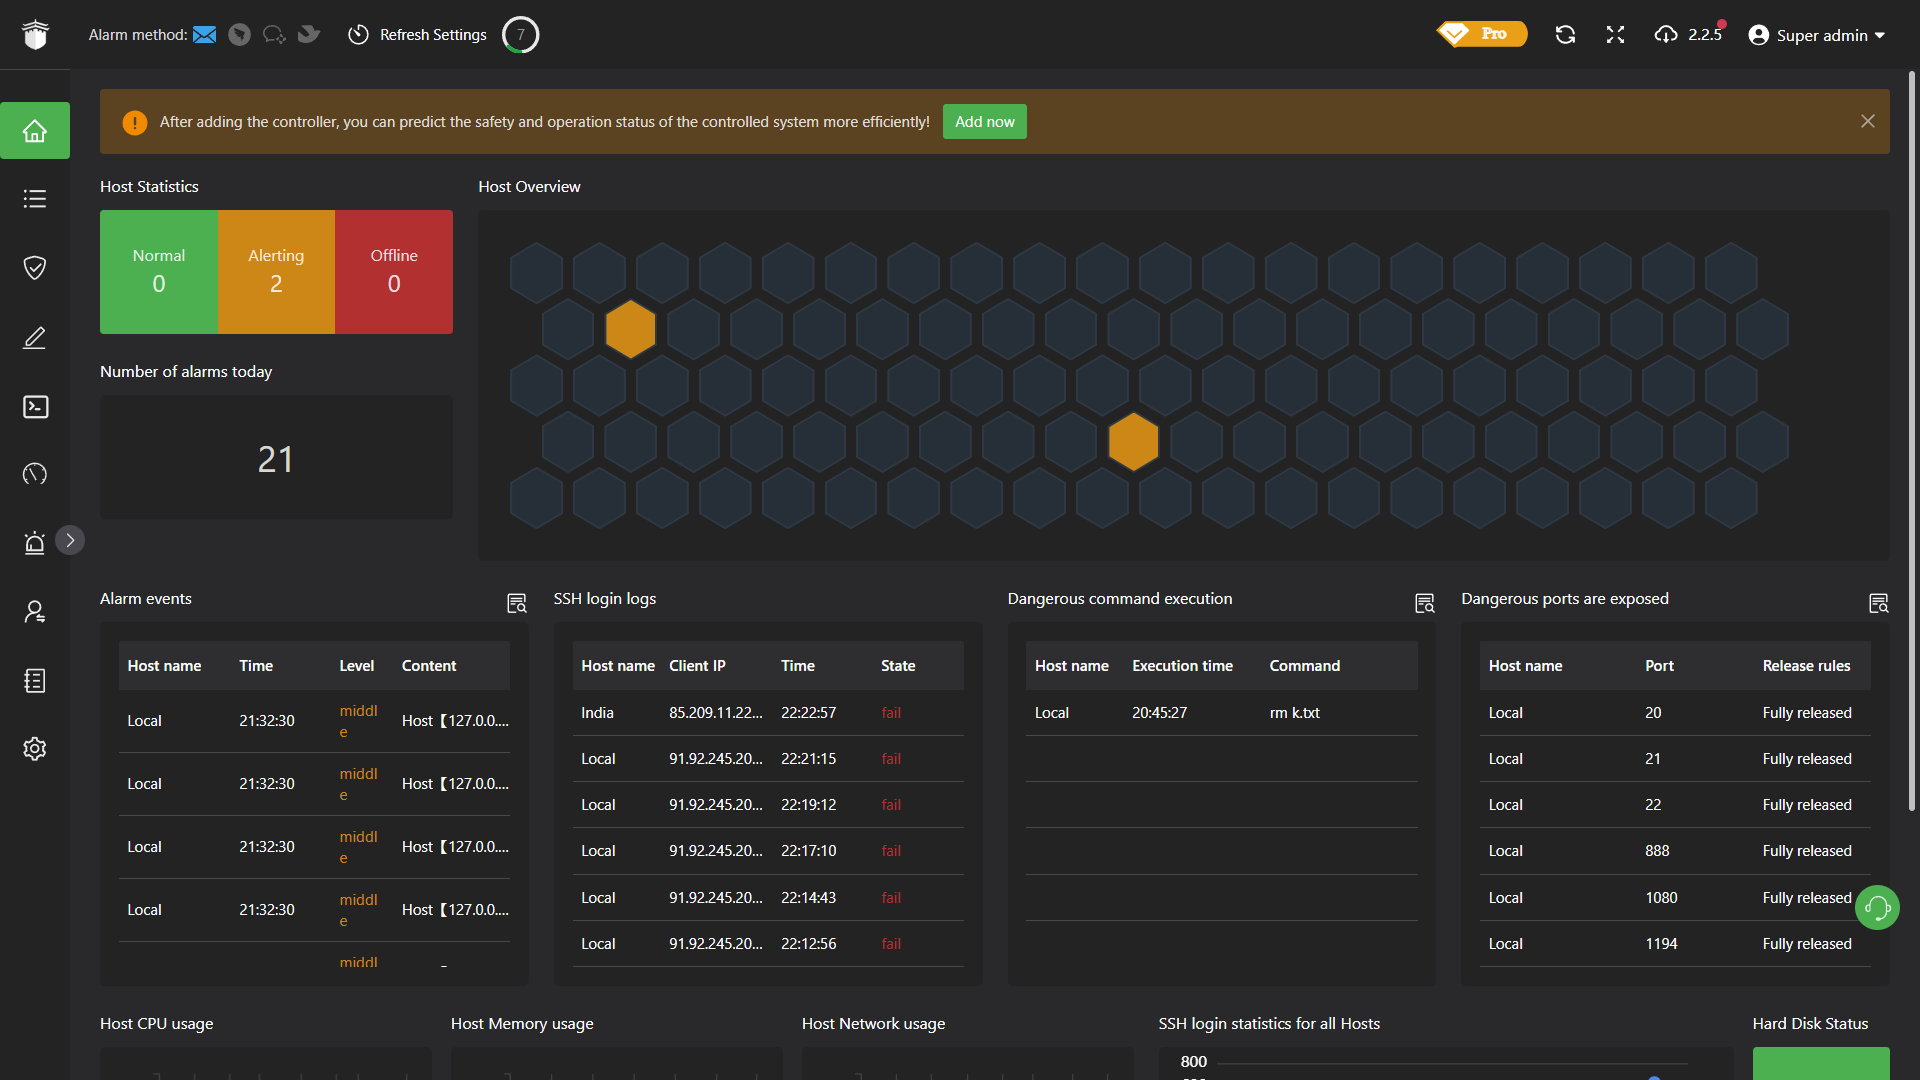
Task: Open the alarm siren sidebar icon
Action: click(35, 542)
